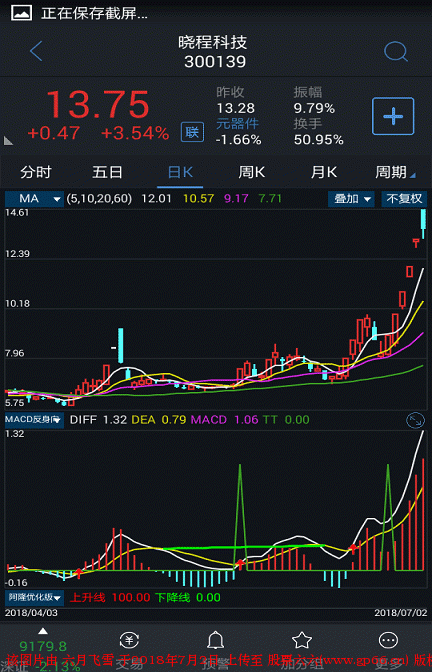Open the 叠加 overlay dropdown

[351, 199]
